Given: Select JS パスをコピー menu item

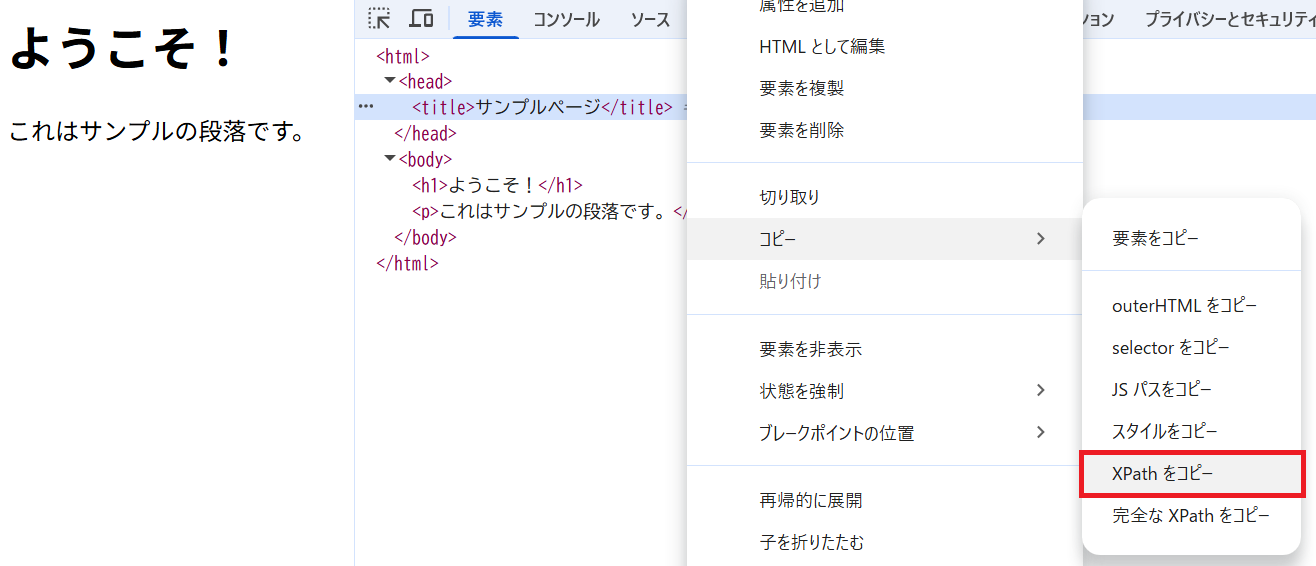Looking at the screenshot, I should click(1161, 390).
